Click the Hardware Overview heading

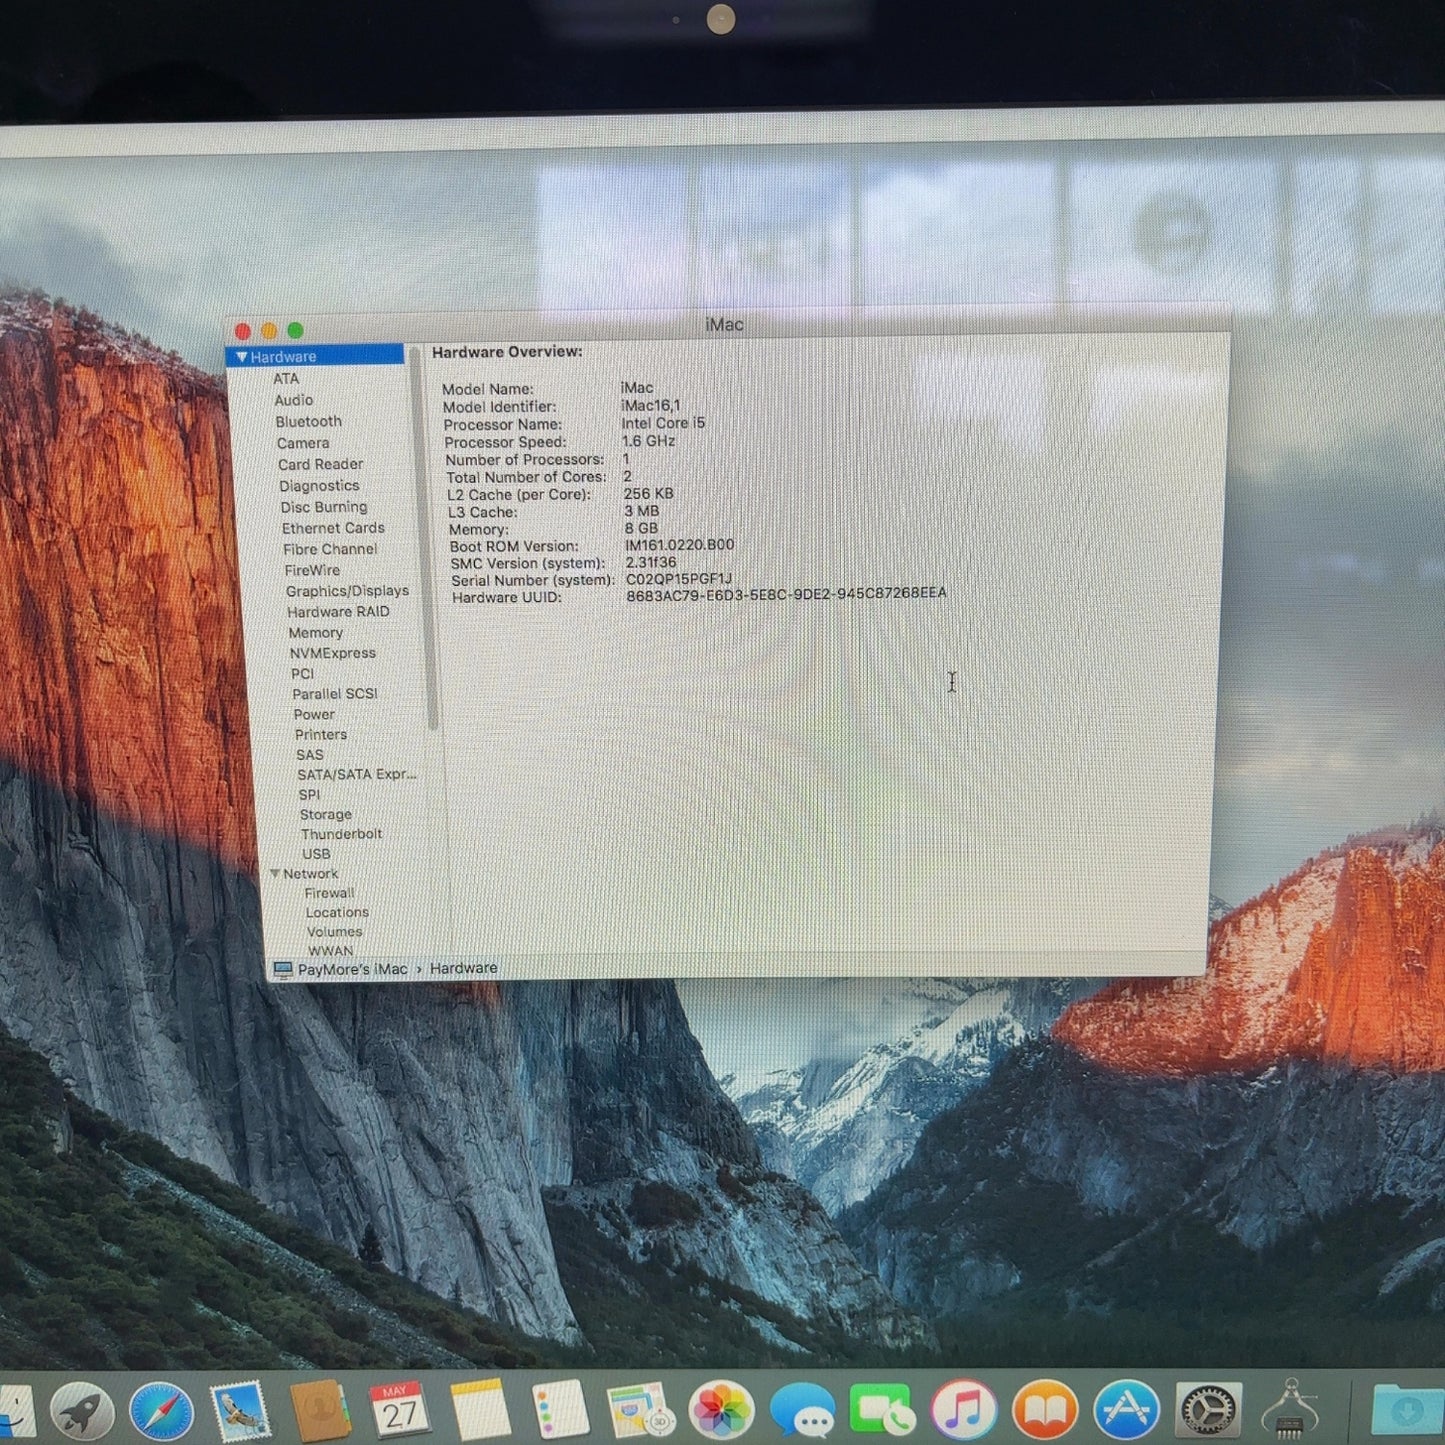click(x=507, y=352)
